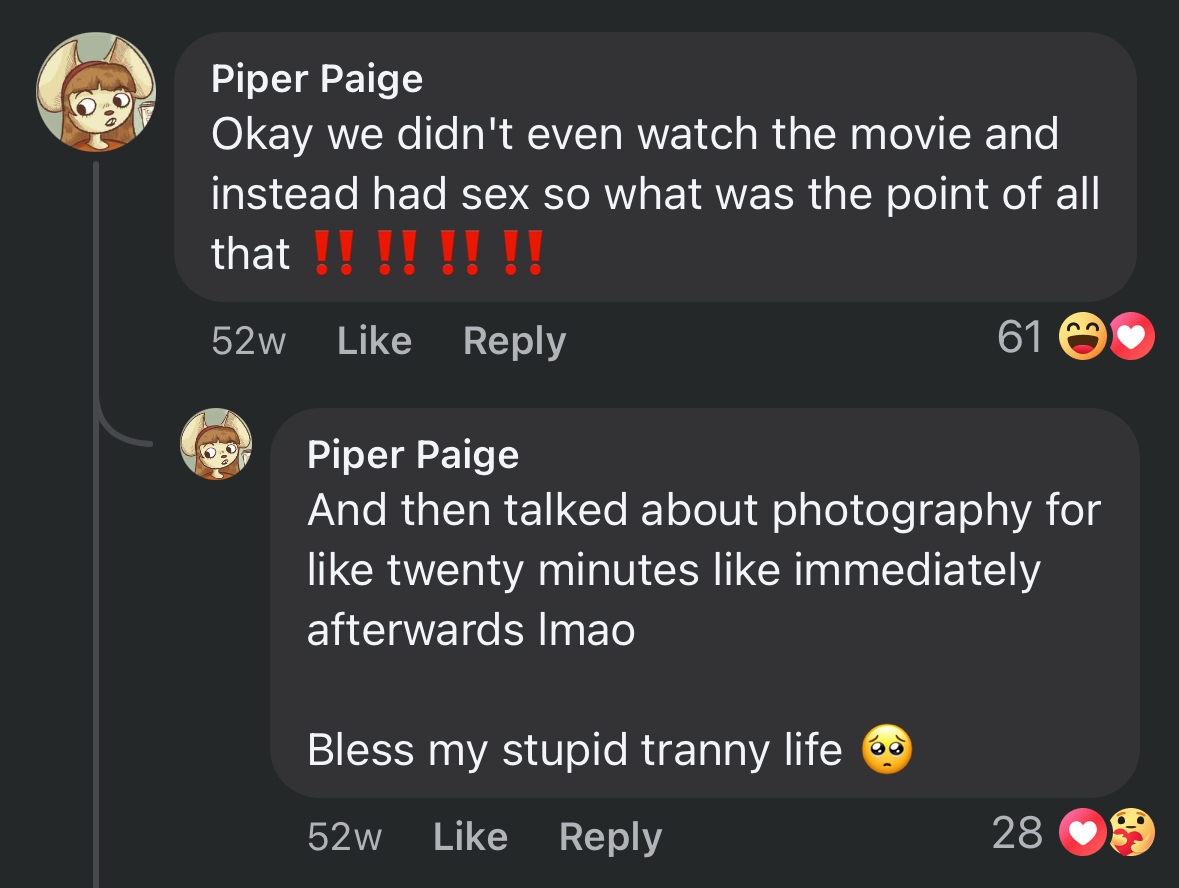This screenshot has width=1179, height=888.
Task: Open the small Piper Paige avatar on the nested reply
Action: pos(216,444)
